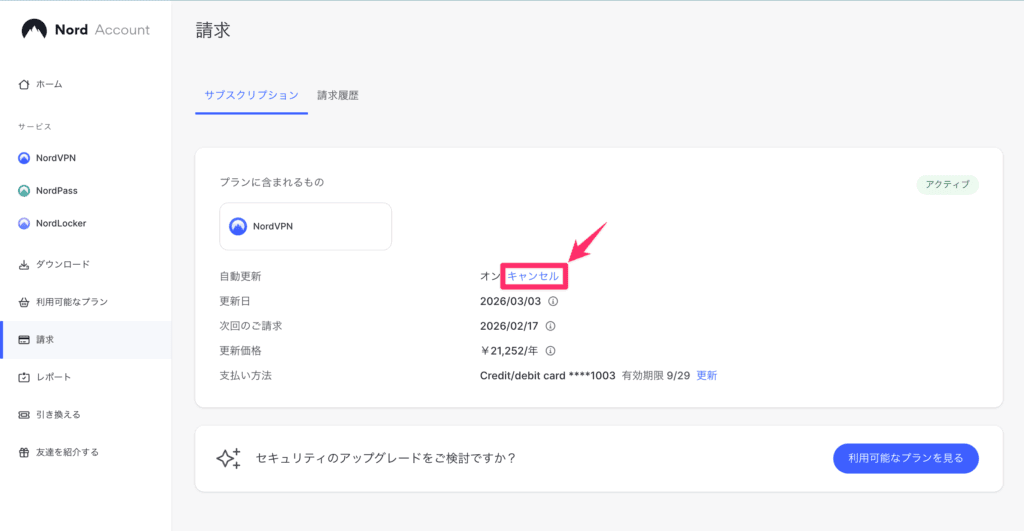Click the 更新日 label

pos(235,301)
